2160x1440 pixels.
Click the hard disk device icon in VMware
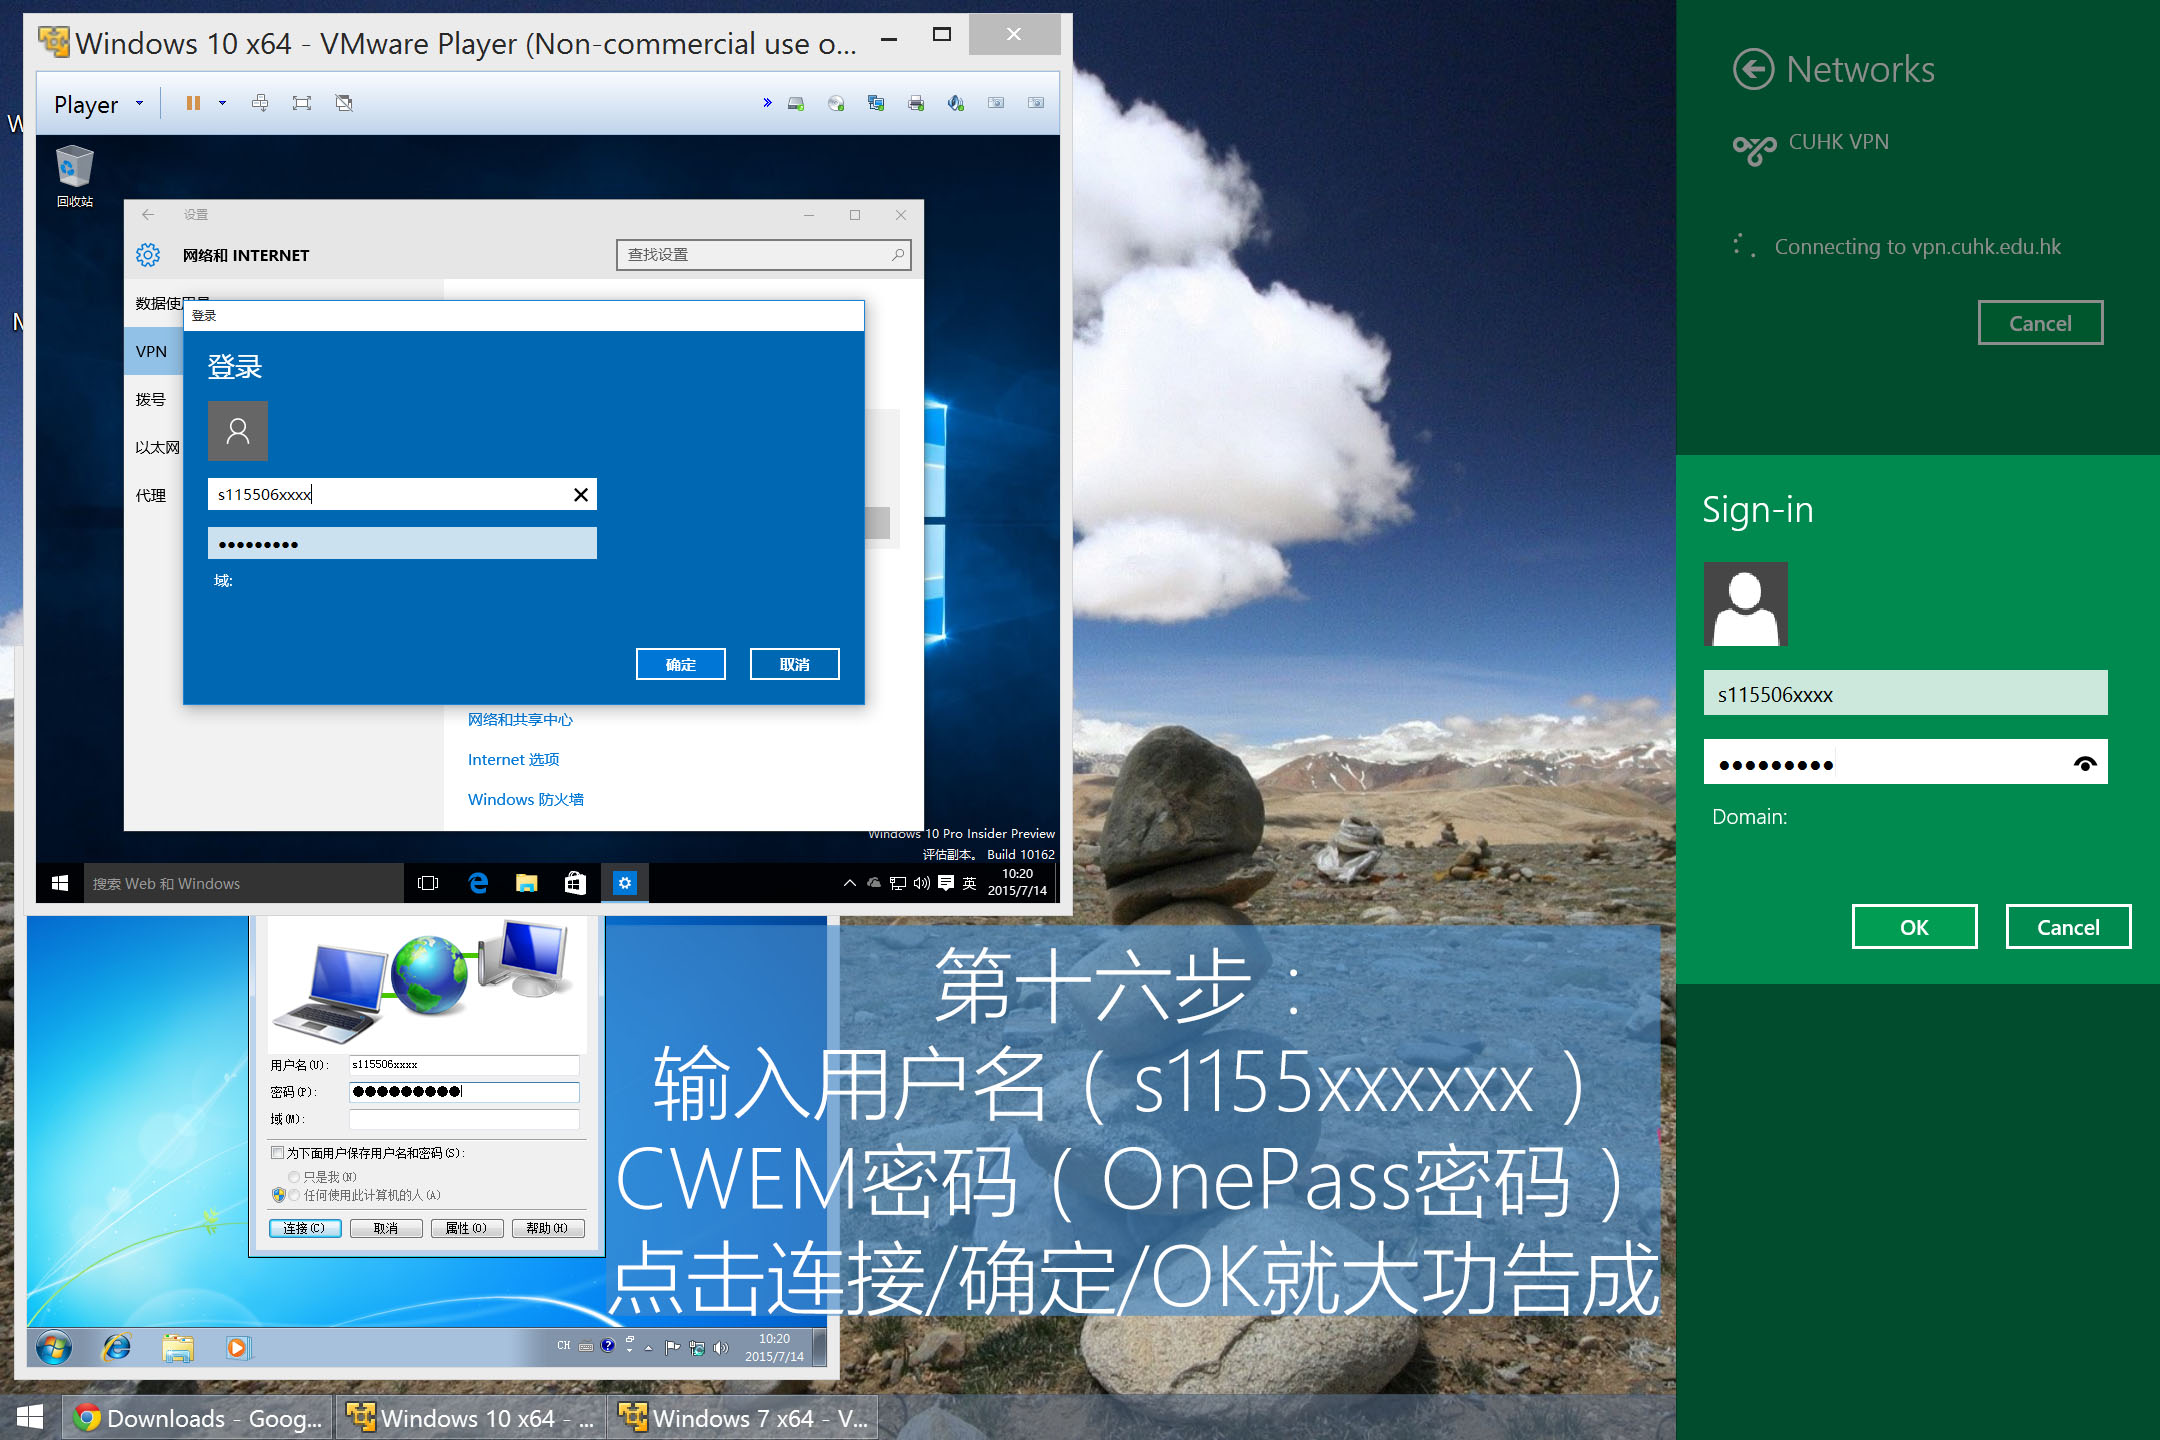coord(796,103)
